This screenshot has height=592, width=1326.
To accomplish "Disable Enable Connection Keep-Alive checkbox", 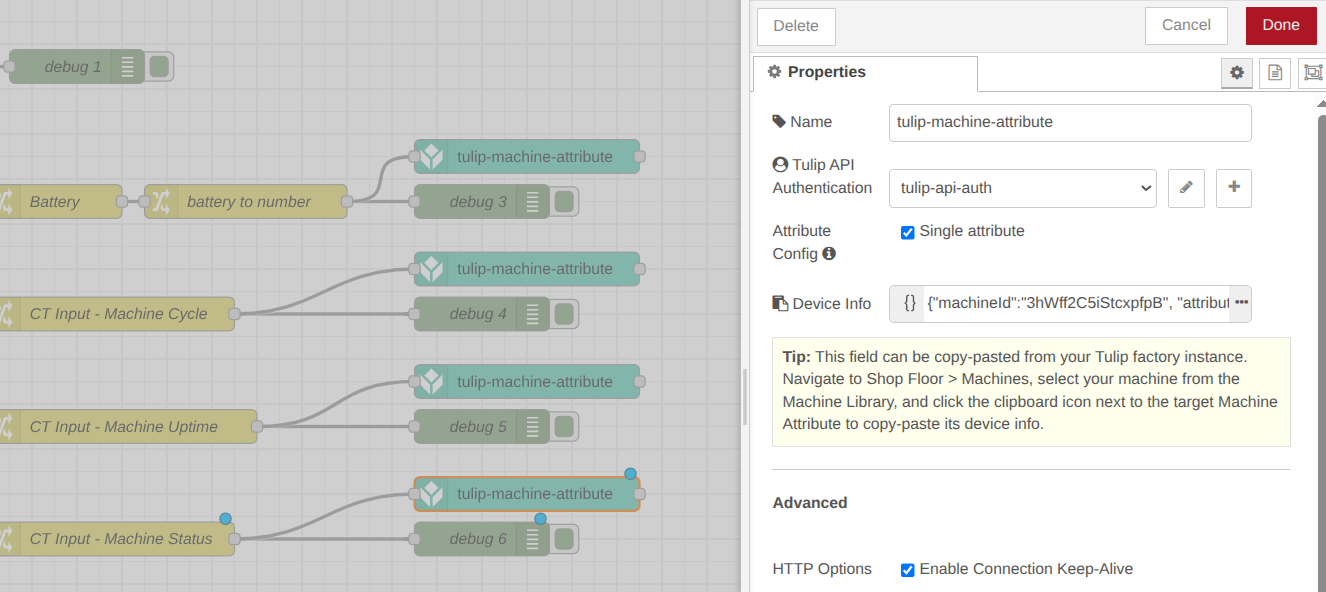I will 908,570.
